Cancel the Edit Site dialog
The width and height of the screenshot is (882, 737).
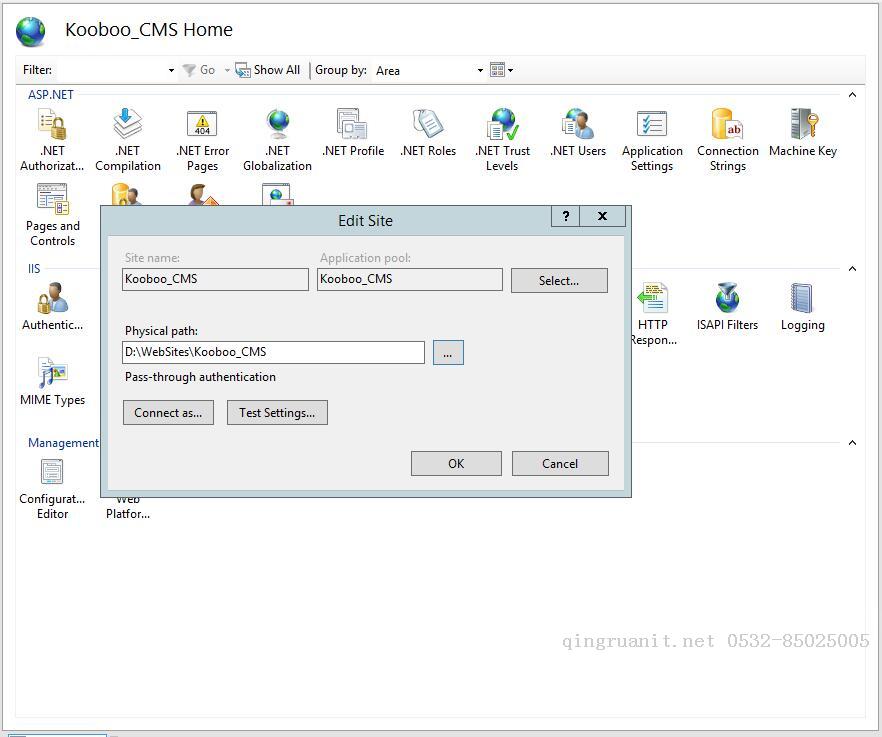coord(560,464)
